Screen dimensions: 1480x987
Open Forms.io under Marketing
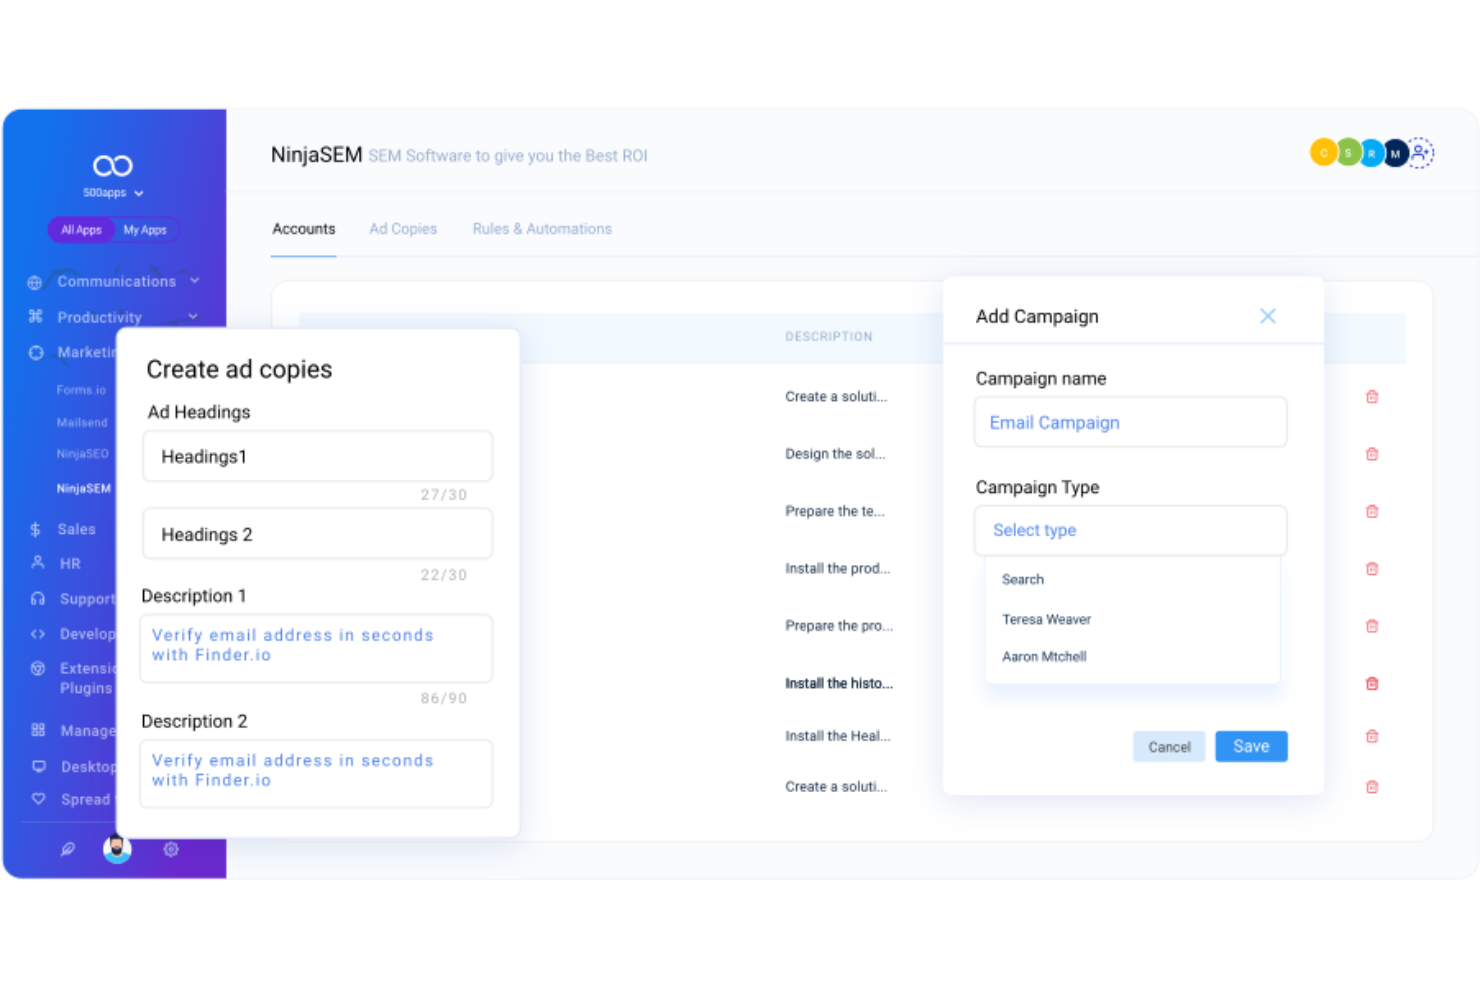(x=81, y=390)
